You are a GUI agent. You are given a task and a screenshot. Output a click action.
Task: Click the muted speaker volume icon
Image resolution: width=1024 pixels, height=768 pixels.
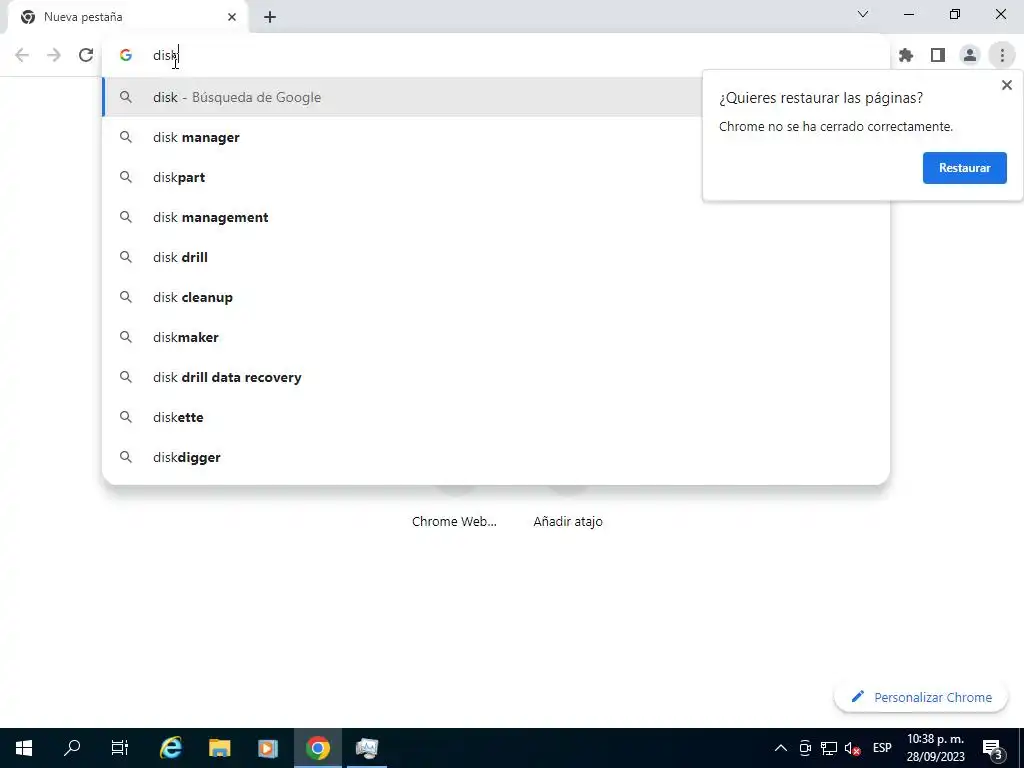pos(852,748)
